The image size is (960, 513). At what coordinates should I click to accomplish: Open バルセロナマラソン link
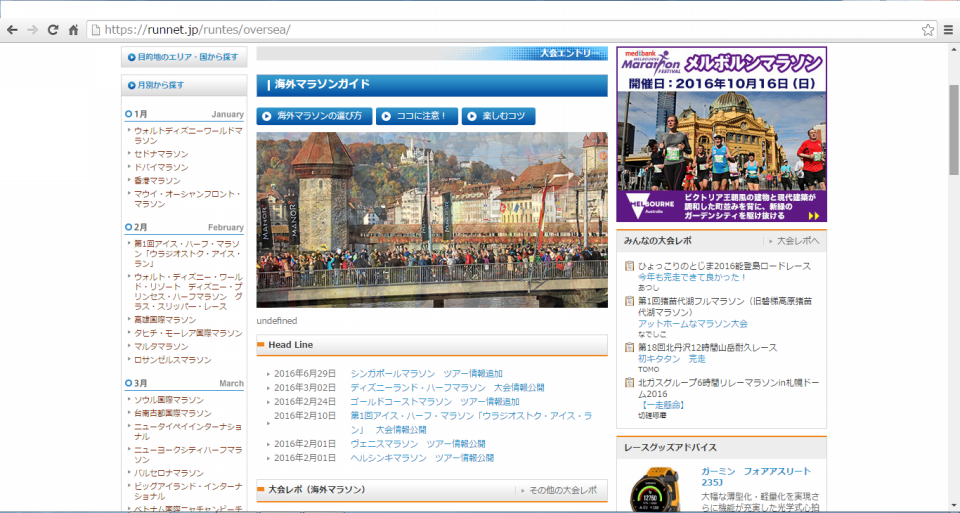point(169,473)
